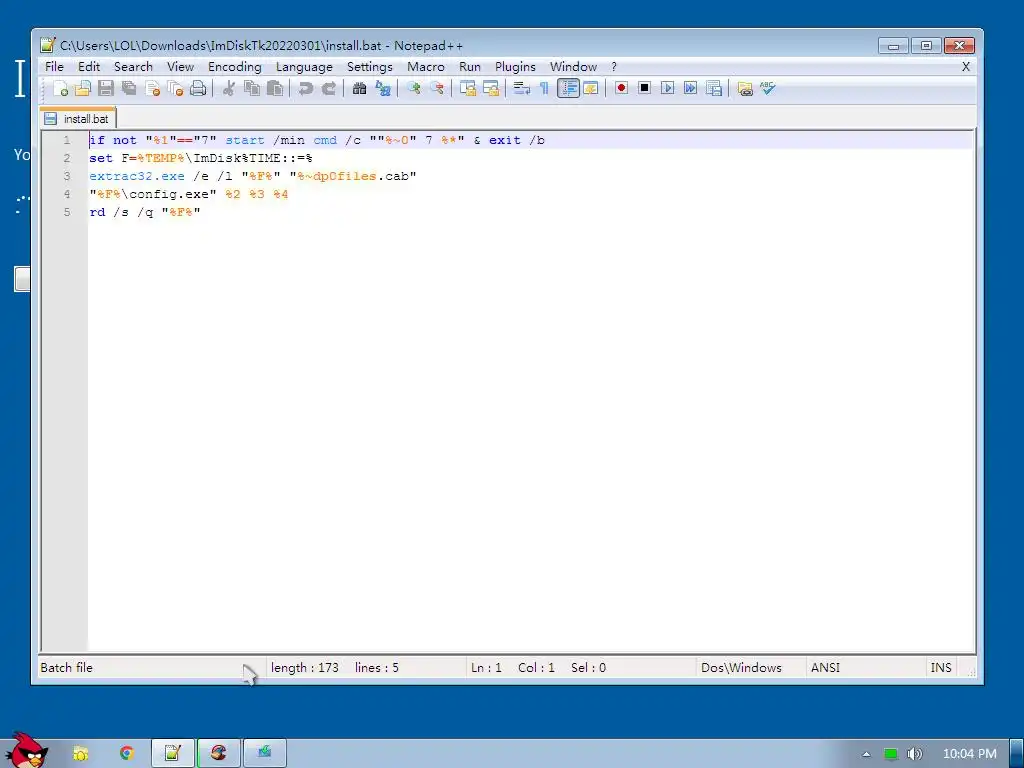The image size is (1024, 768).
Task: Open the Encoding menu
Action: (234, 67)
